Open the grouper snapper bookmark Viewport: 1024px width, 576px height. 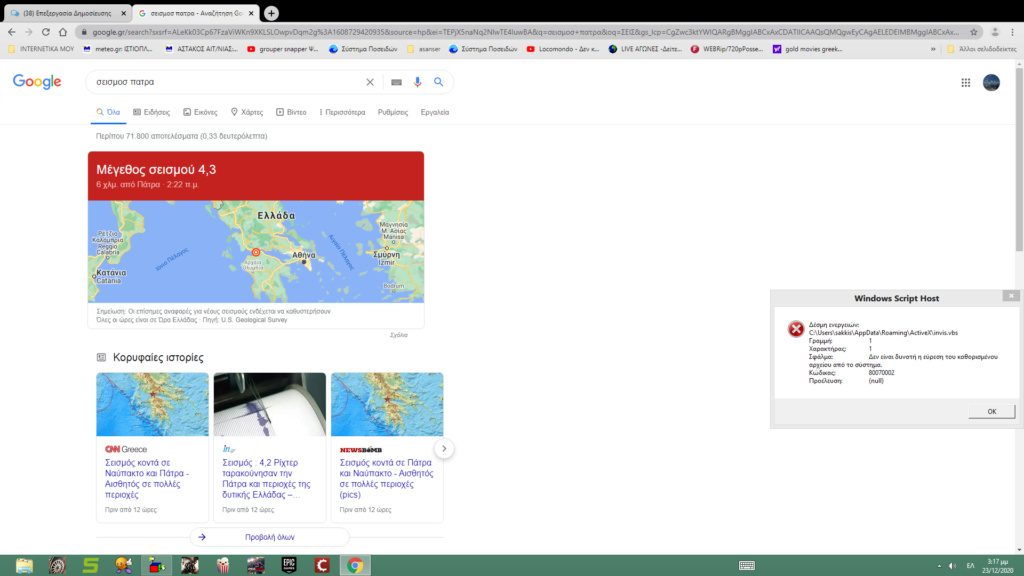point(283,49)
